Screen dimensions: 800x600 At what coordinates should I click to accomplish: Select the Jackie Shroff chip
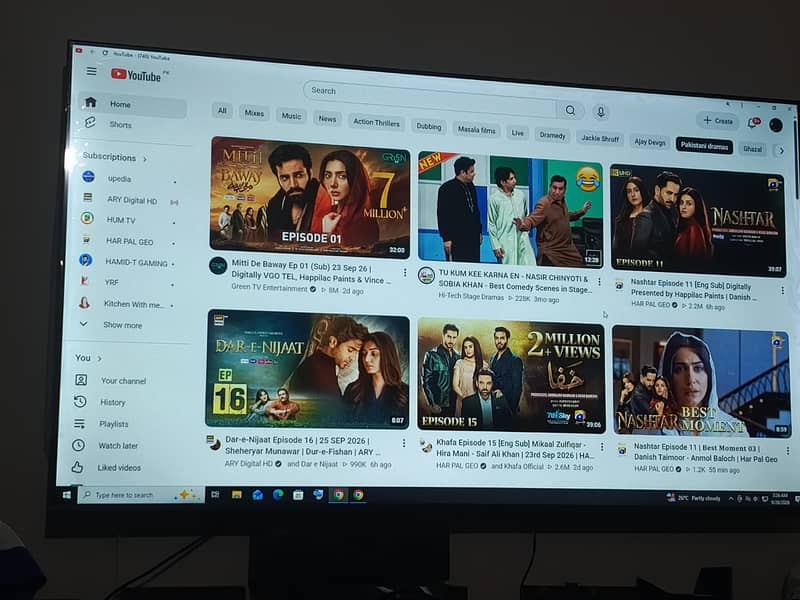600,139
